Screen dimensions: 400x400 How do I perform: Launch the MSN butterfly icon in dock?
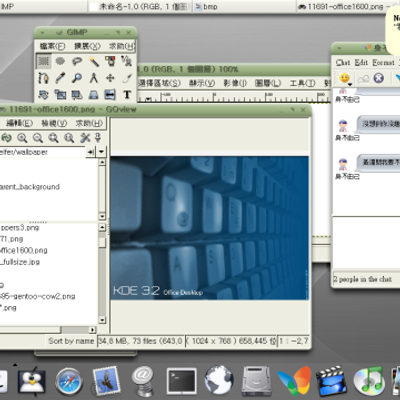[x=294, y=381]
